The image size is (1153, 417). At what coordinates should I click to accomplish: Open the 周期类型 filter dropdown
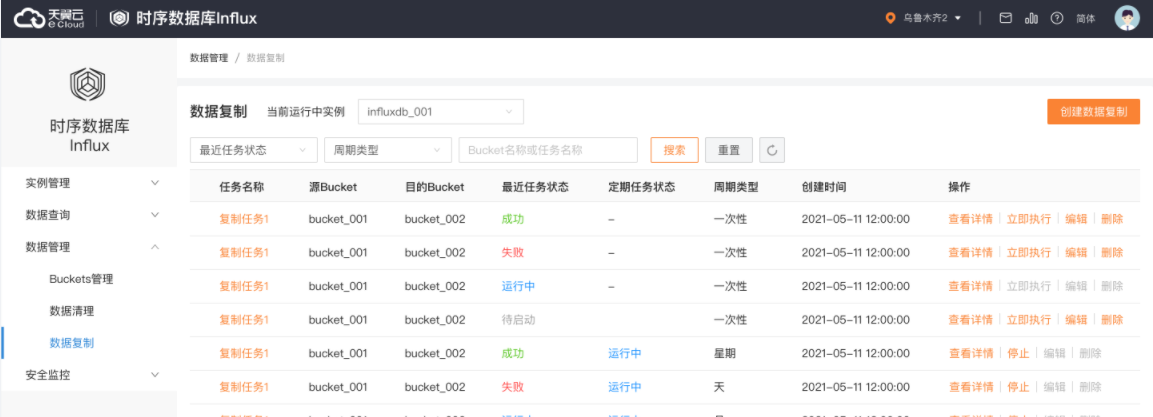point(387,150)
